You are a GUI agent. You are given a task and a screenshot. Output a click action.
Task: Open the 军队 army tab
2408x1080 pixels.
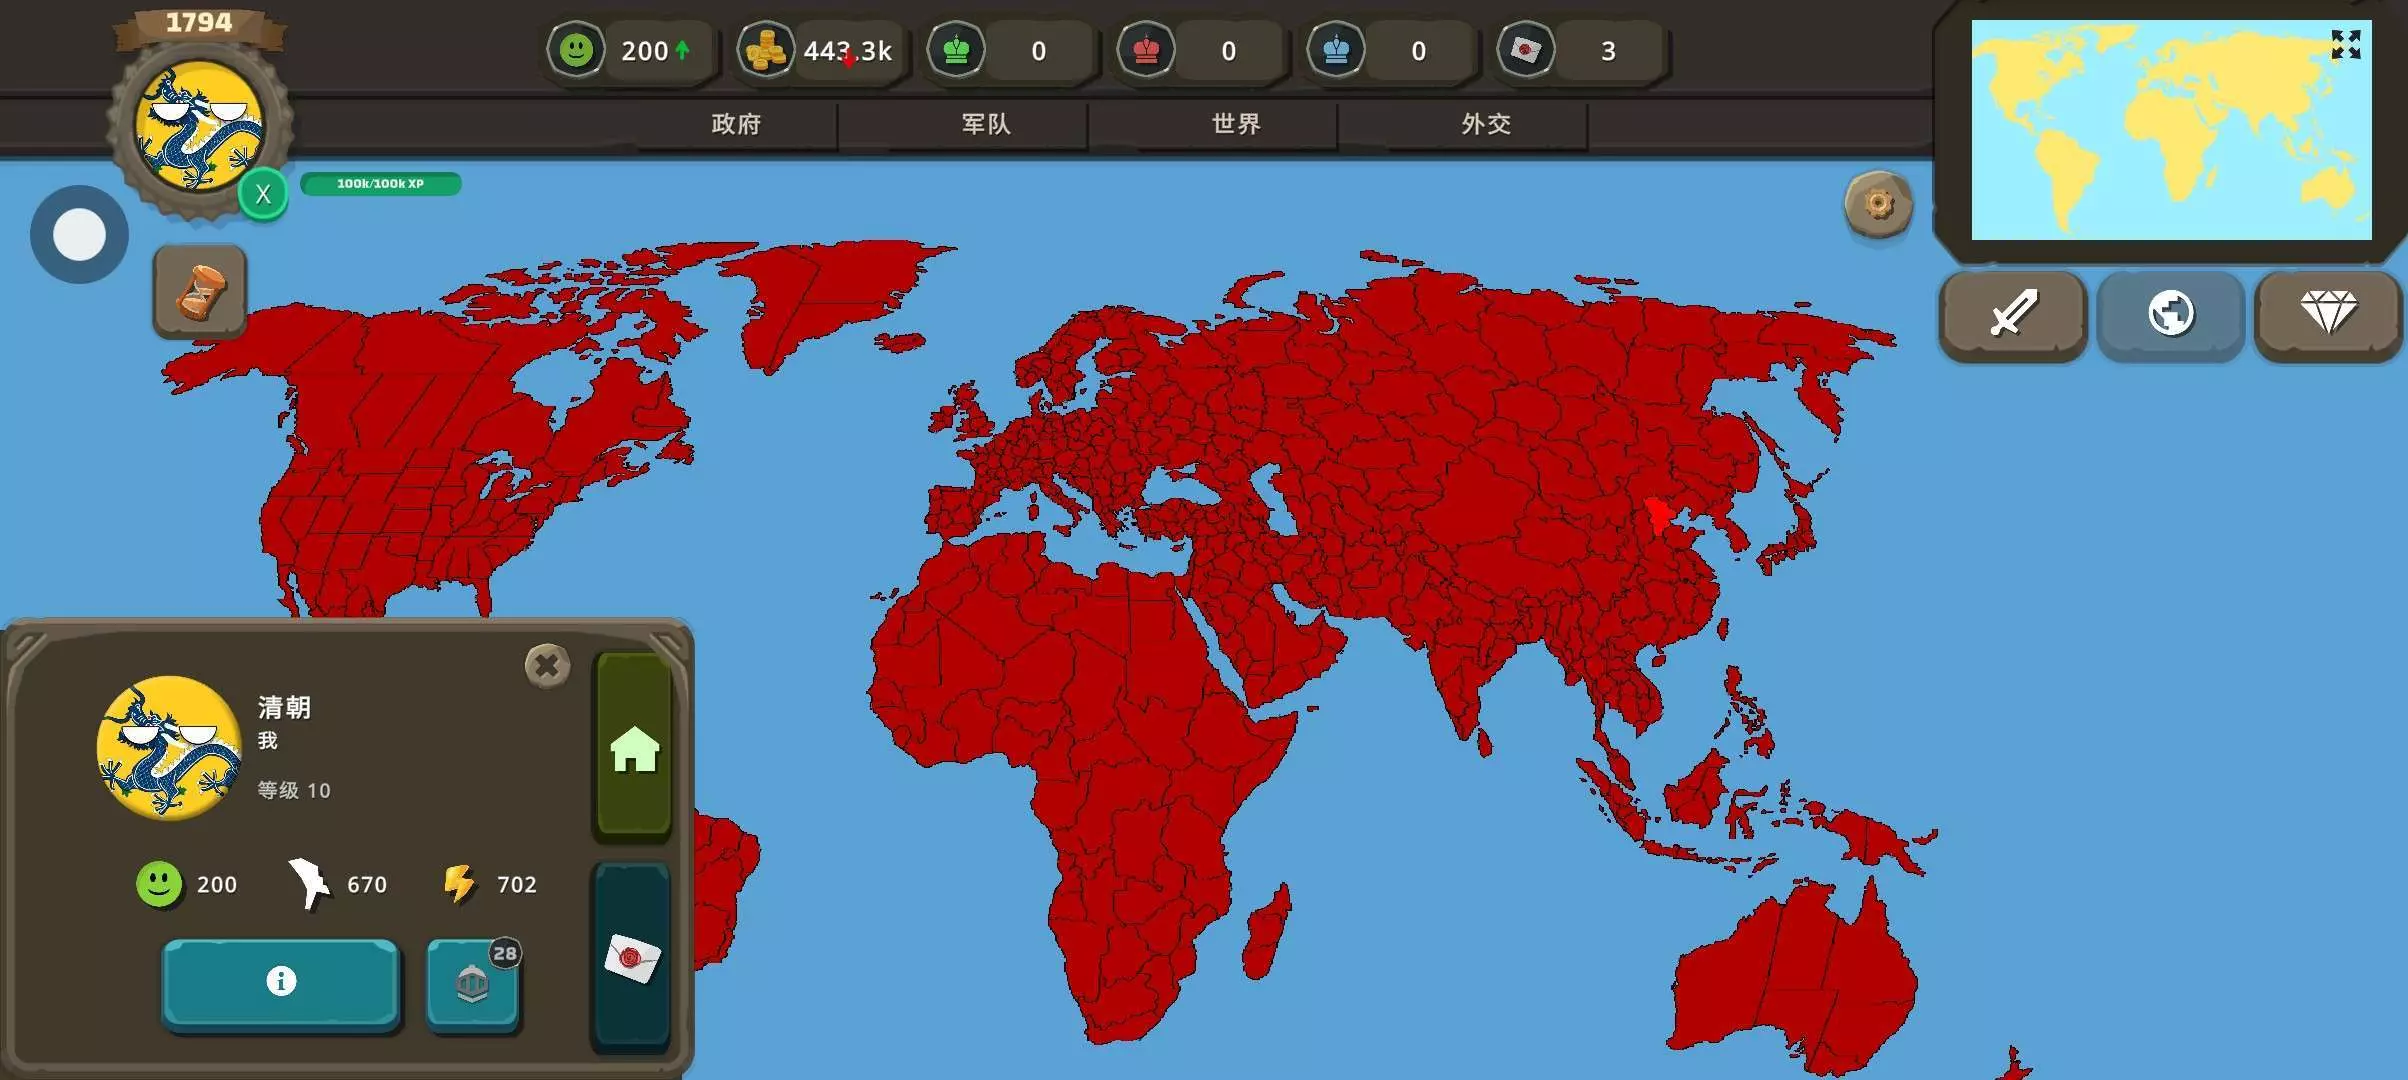click(986, 124)
